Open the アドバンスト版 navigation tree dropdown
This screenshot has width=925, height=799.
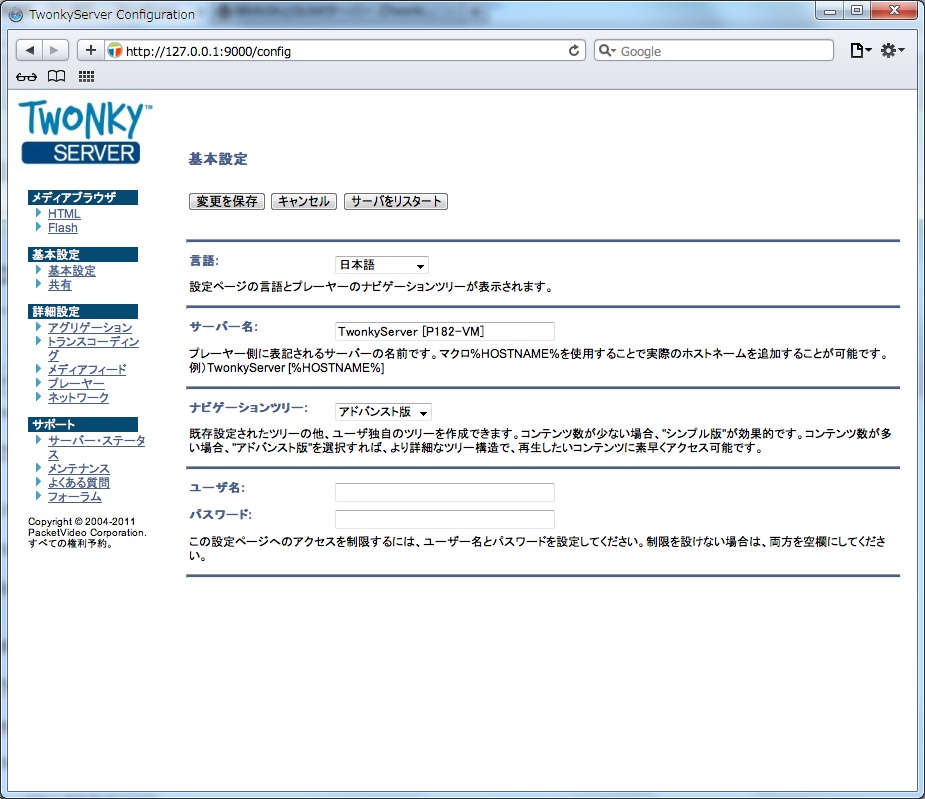coord(383,412)
